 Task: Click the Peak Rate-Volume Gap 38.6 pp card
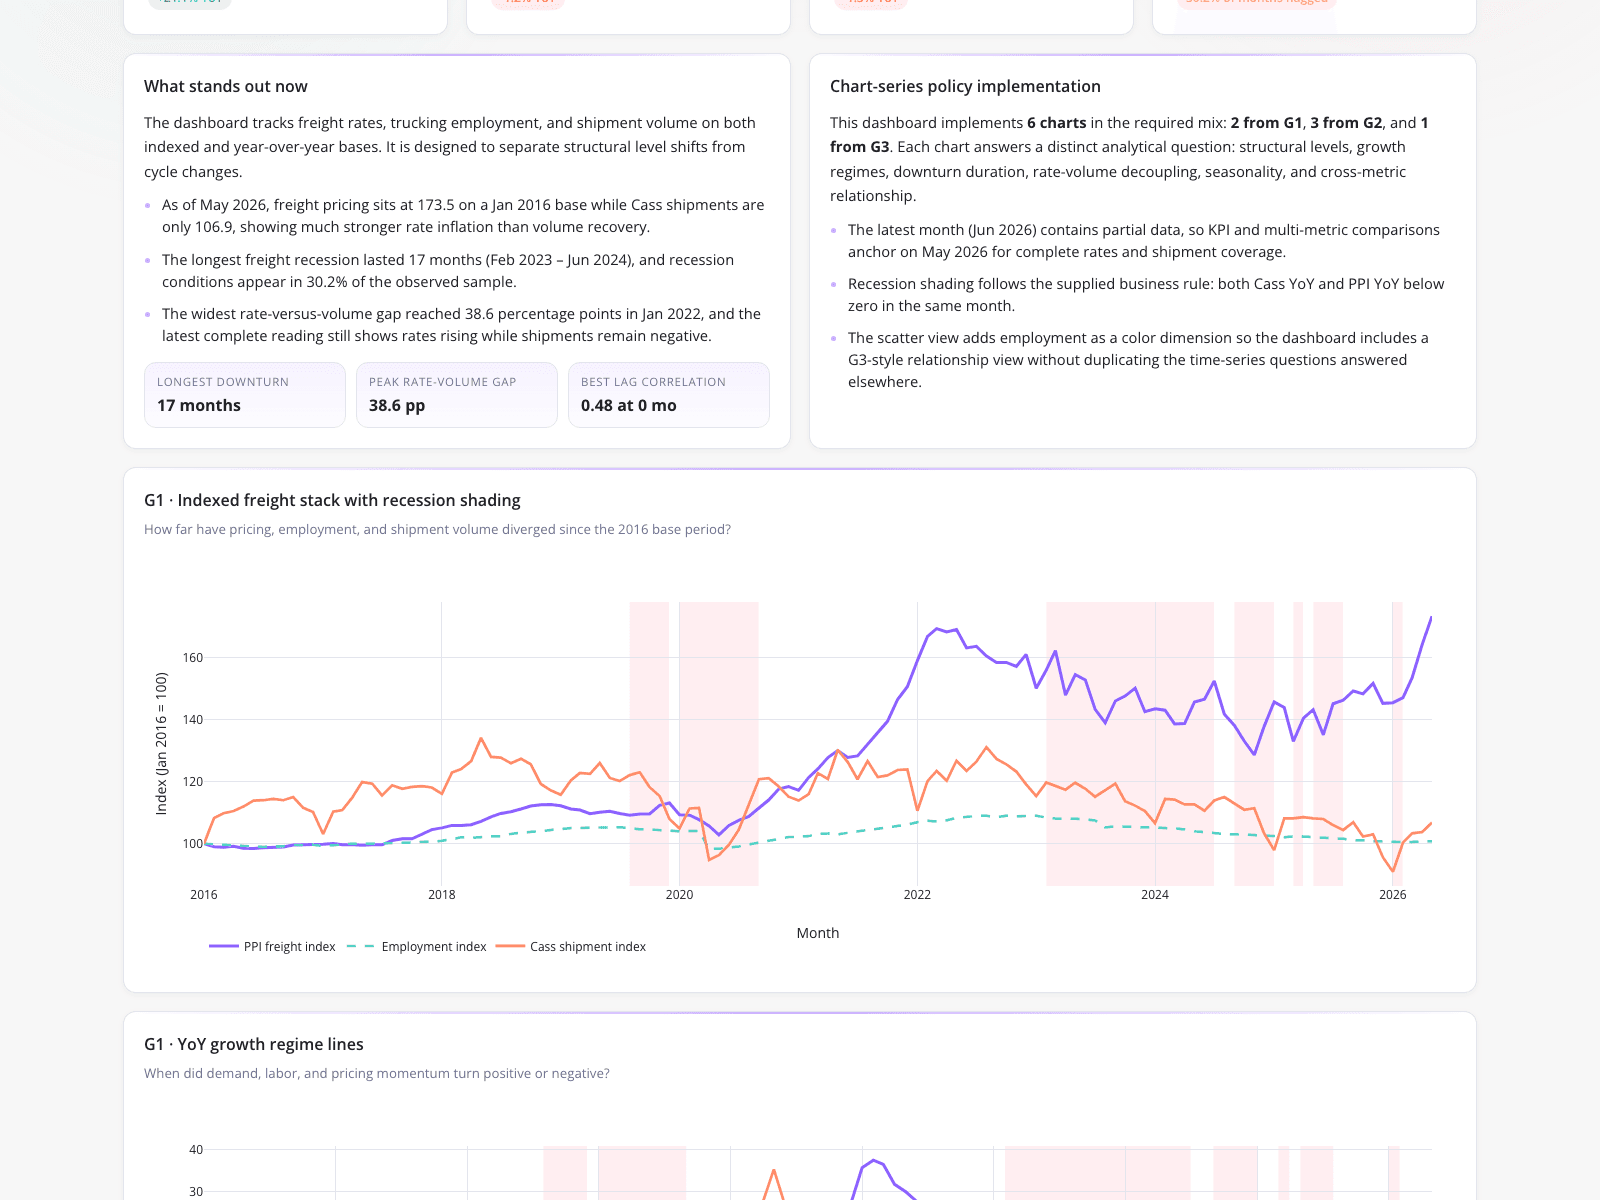457,395
